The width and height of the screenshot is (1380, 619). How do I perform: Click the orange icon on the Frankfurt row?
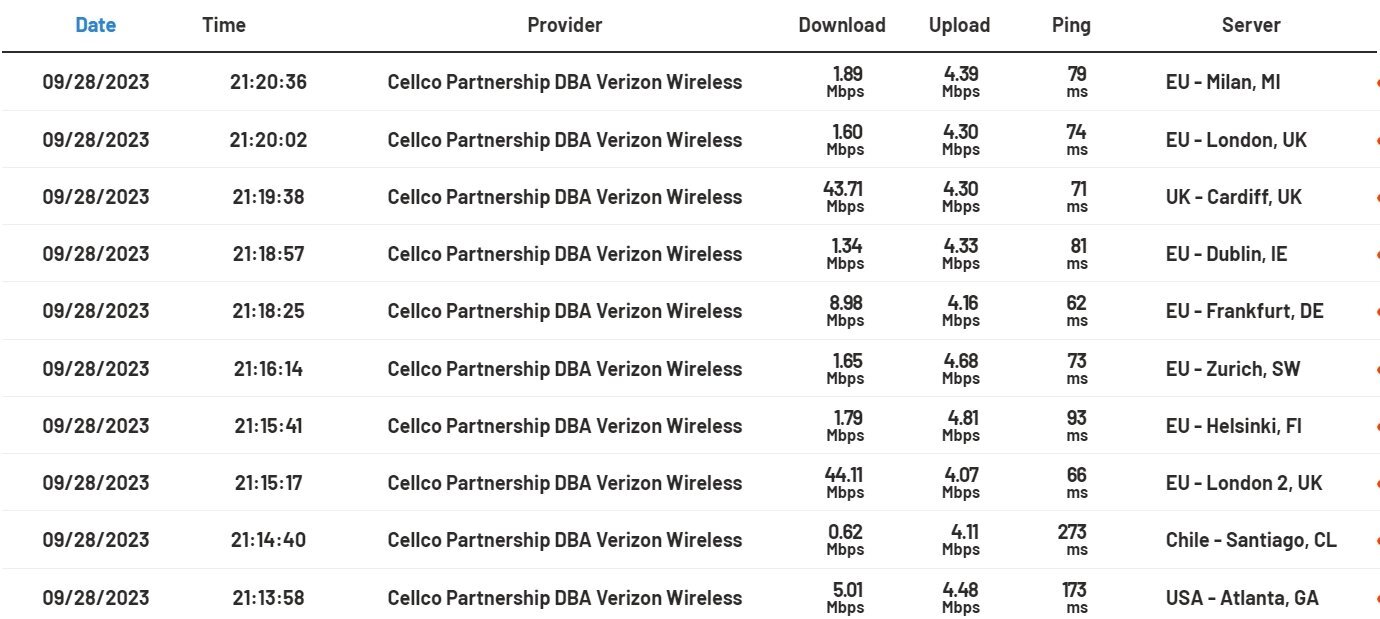[x=1377, y=312]
